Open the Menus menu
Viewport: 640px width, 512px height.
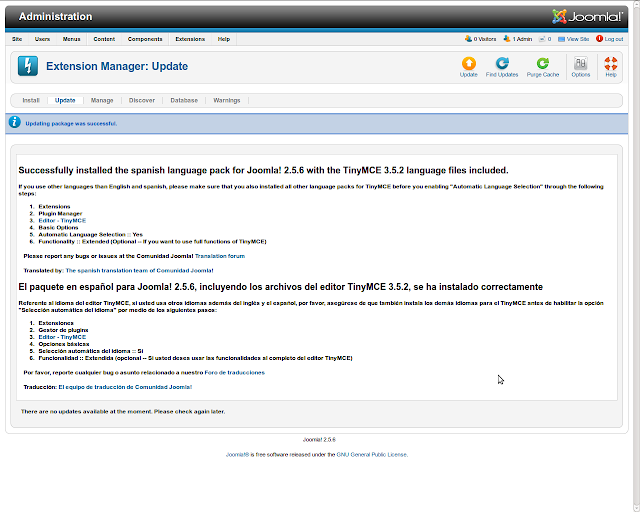pyautogui.click(x=71, y=39)
